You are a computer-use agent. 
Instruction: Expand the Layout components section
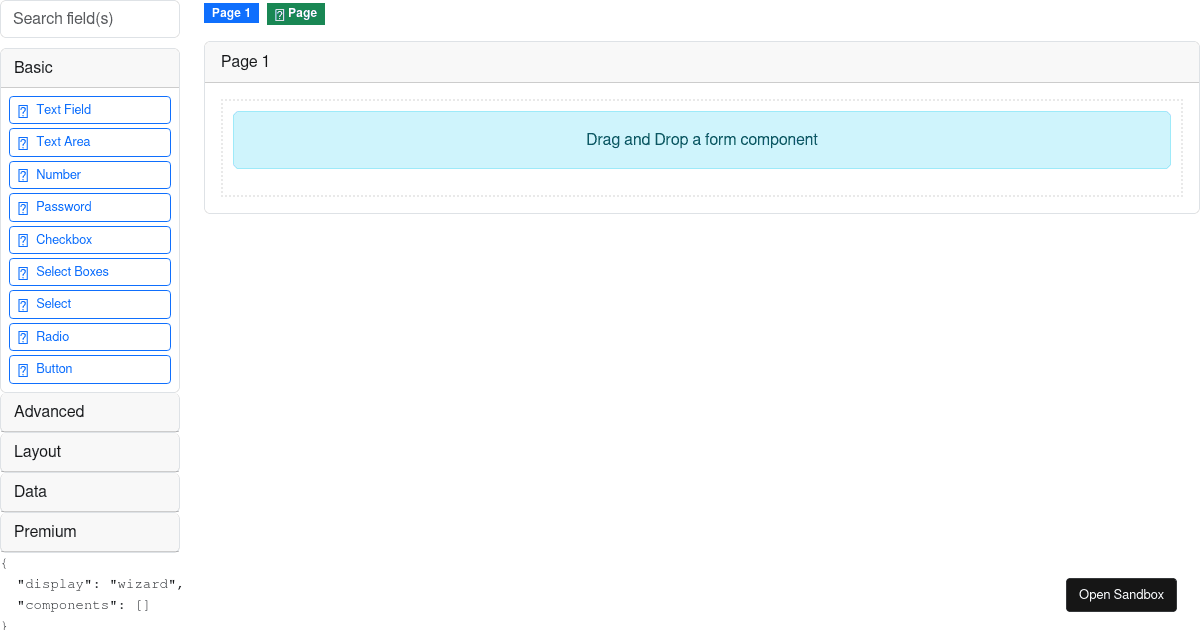pyautogui.click(x=90, y=451)
